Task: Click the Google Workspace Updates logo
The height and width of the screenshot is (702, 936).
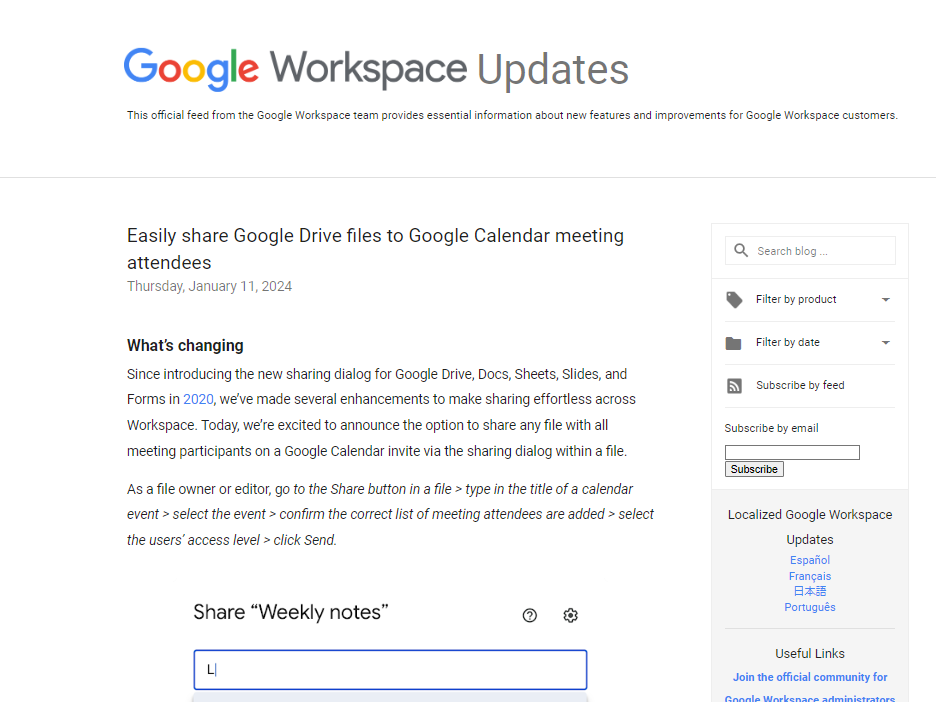Action: point(375,68)
